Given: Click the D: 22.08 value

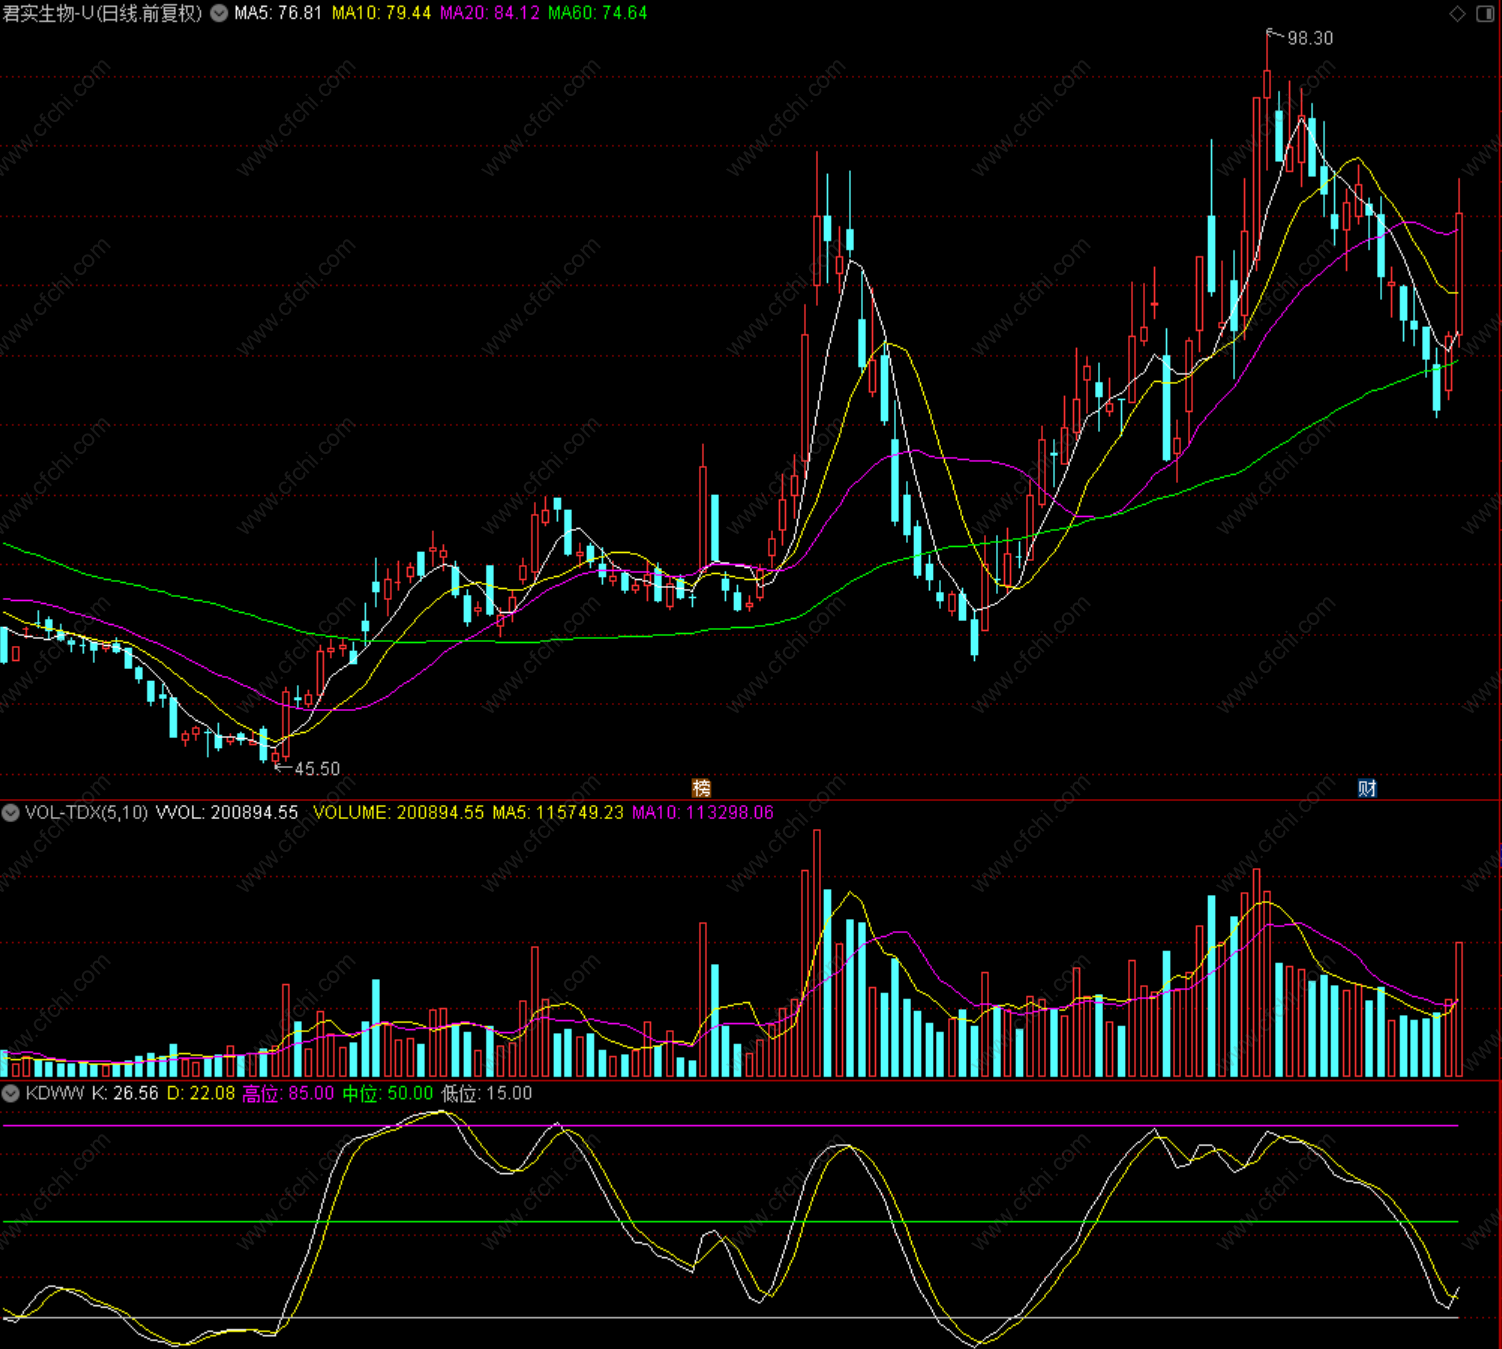Looking at the screenshot, I should 201,1093.
